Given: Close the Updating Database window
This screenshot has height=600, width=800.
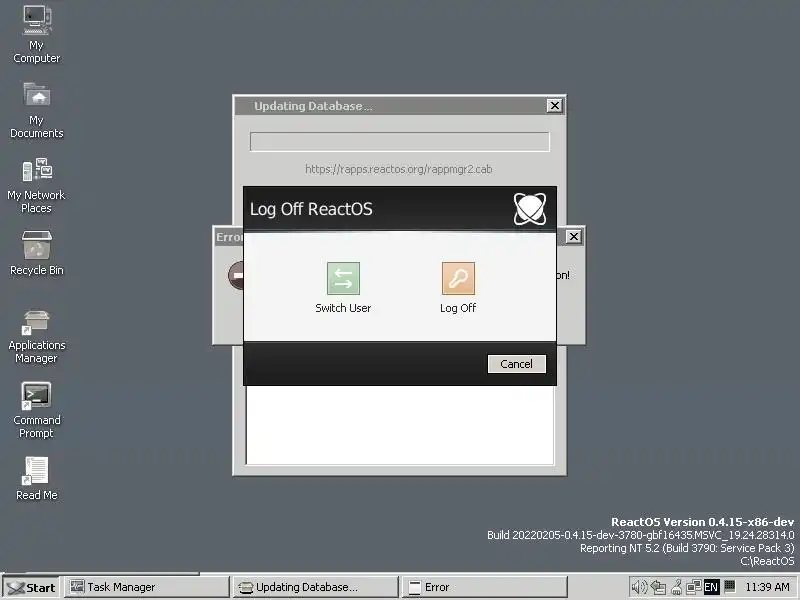Looking at the screenshot, I should [555, 106].
